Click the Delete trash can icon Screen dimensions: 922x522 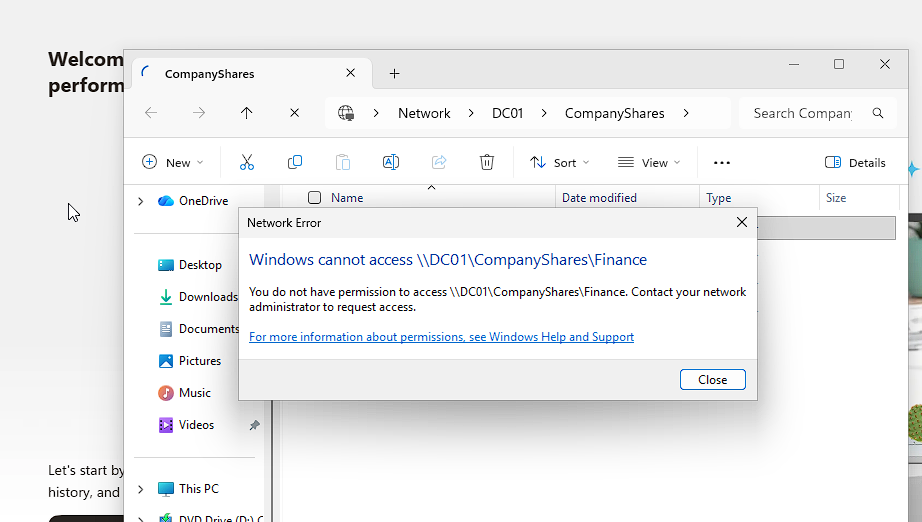(x=487, y=162)
